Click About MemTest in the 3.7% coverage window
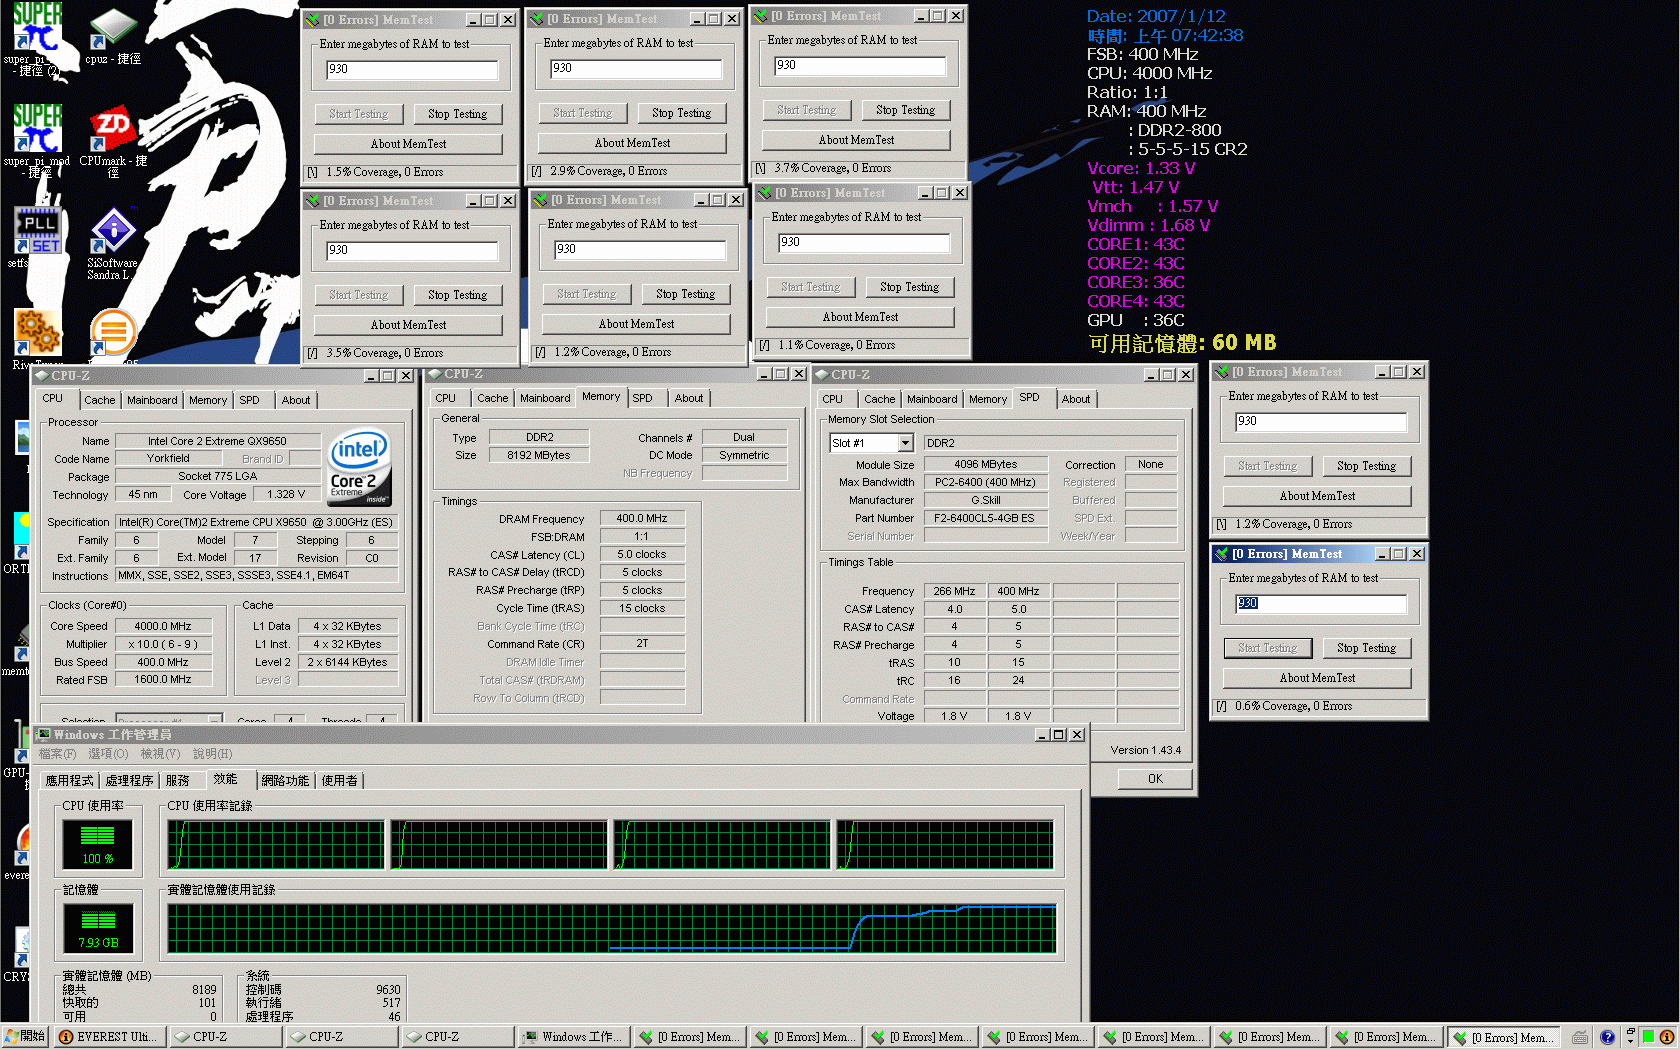The height and width of the screenshot is (1050, 1680). point(856,140)
